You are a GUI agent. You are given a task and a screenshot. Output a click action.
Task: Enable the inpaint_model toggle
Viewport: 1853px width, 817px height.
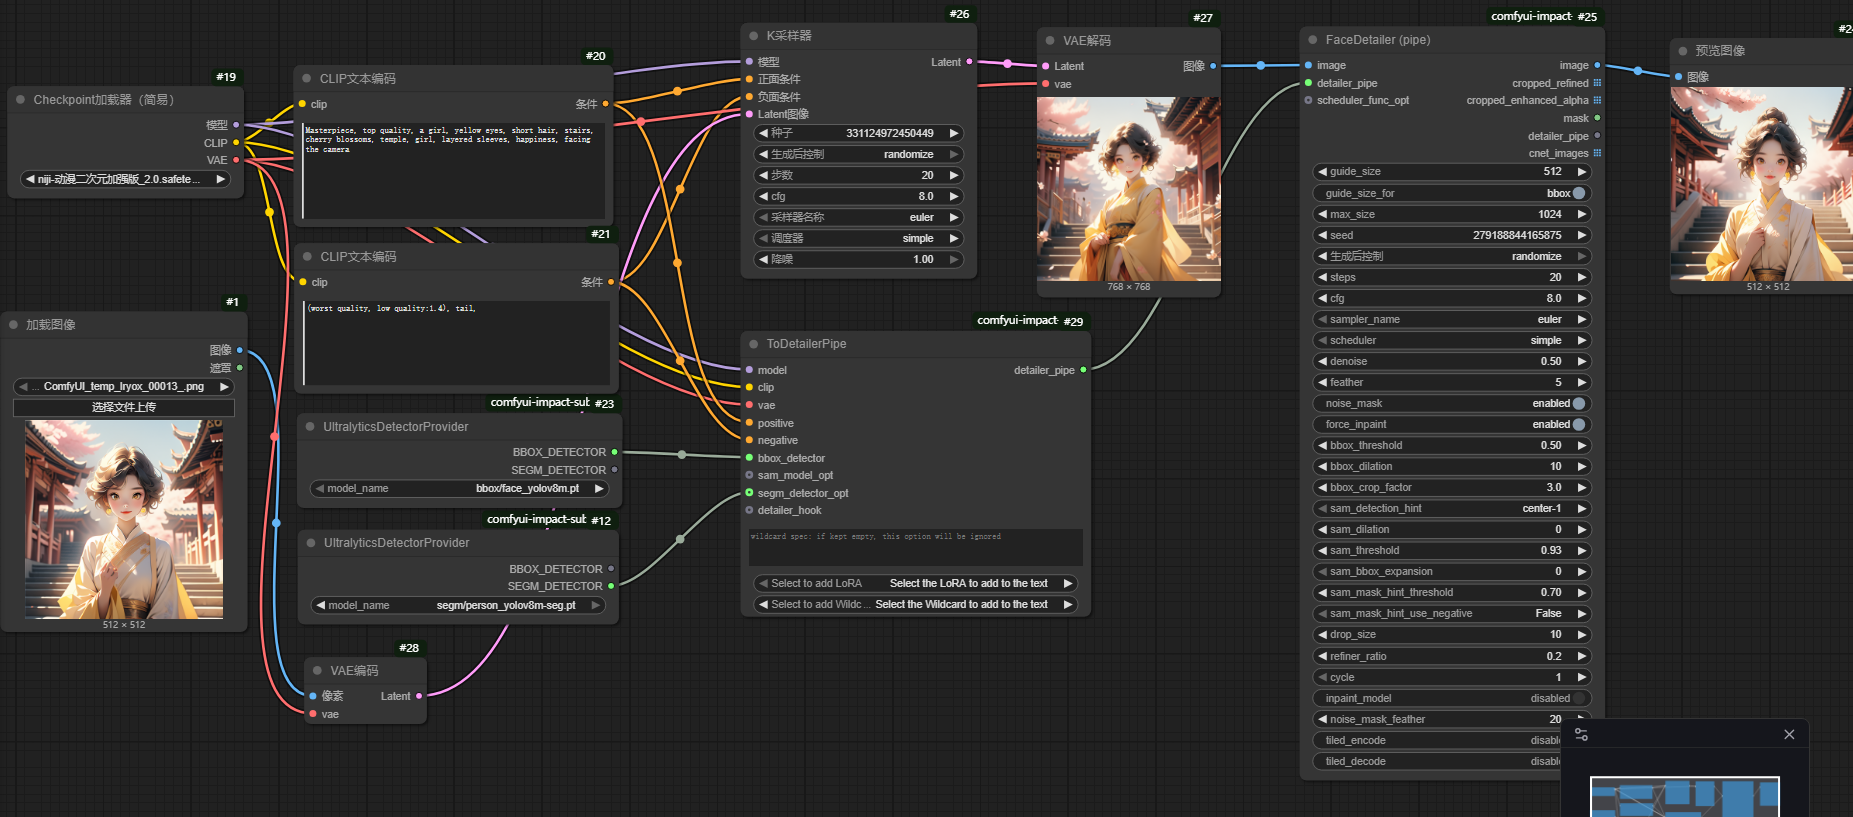click(x=1578, y=698)
